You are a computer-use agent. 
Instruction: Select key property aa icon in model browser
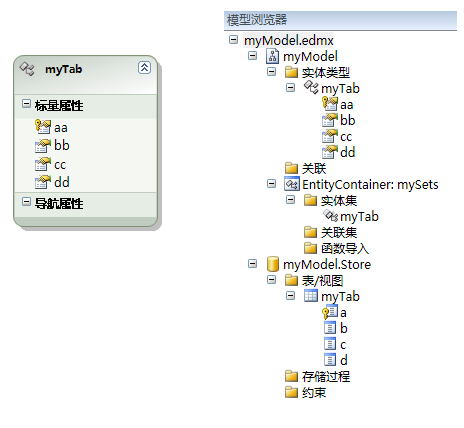click(x=330, y=104)
